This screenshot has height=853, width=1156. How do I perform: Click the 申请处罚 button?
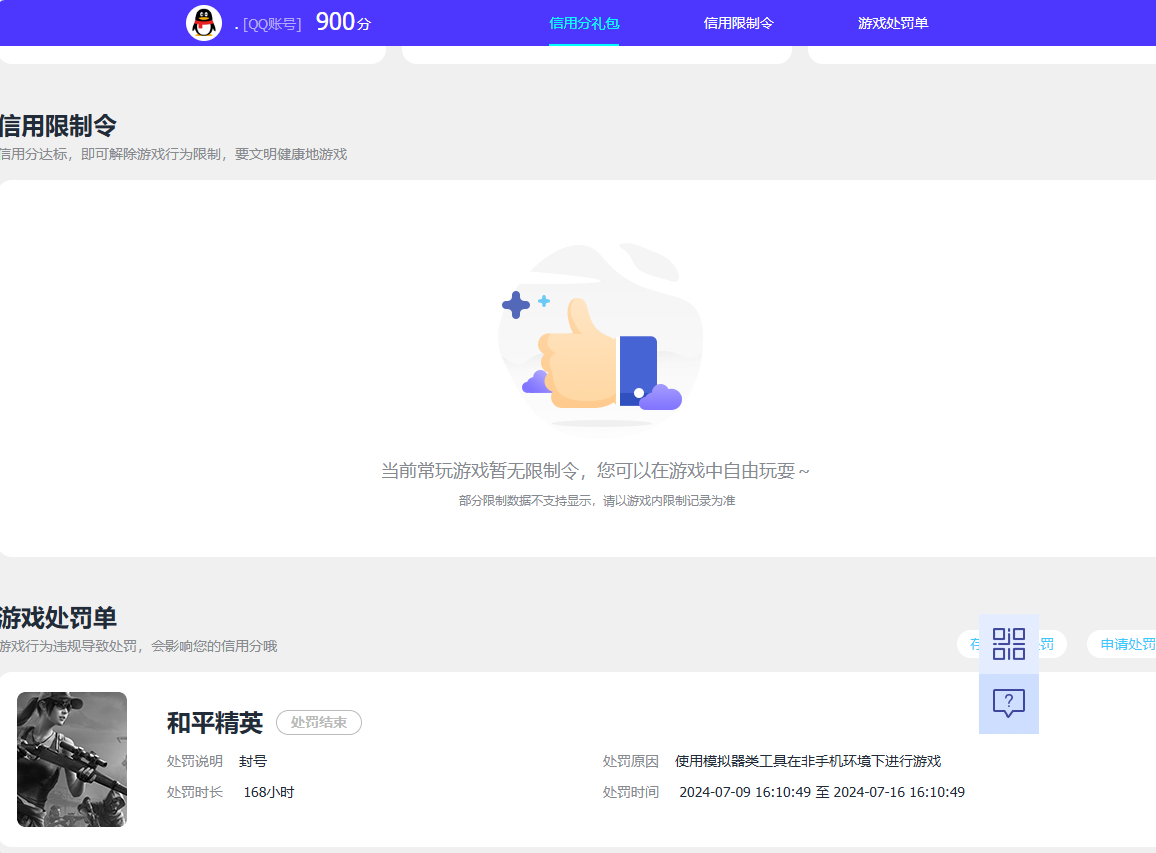1122,644
